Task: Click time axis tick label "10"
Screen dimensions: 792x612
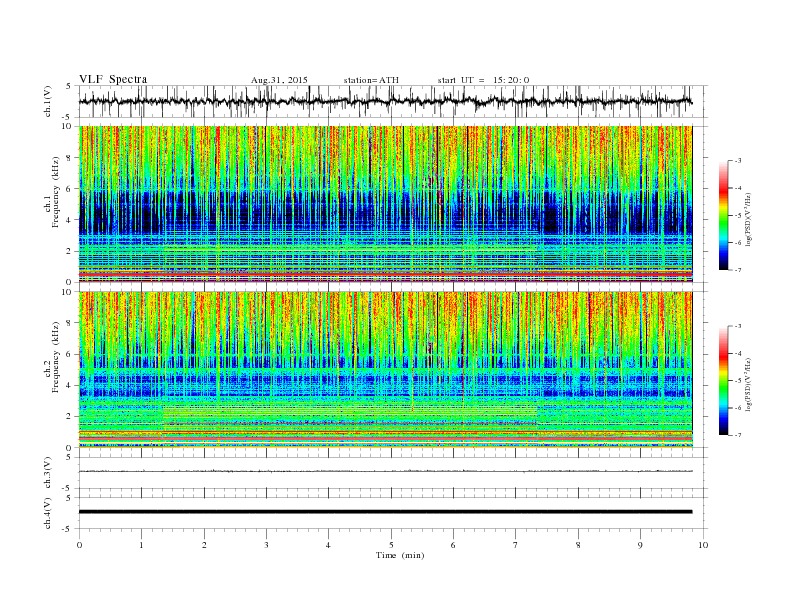Action: [x=703, y=545]
